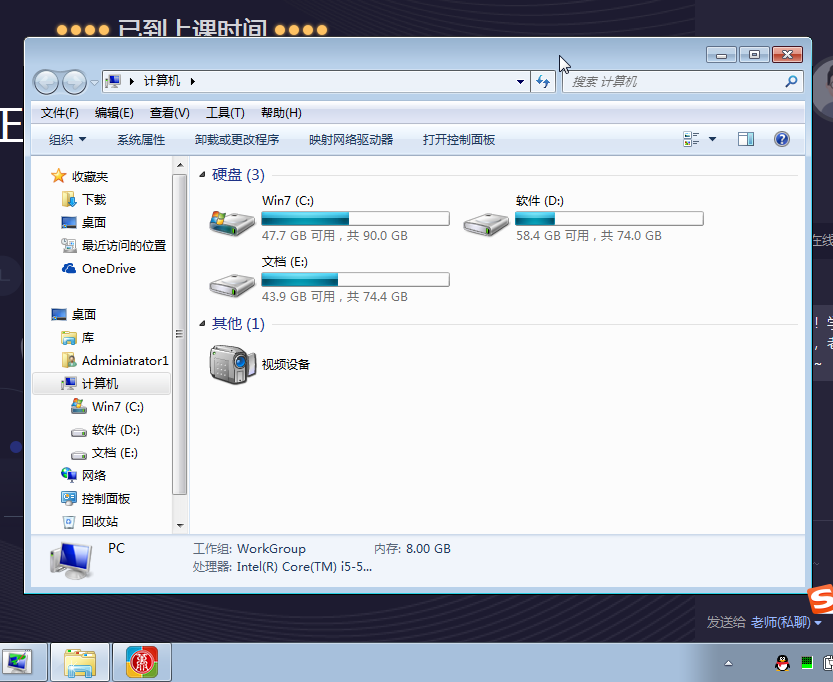Toggle the preview pane icon
Image resolution: width=833 pixels, height=682 pixels.
[x=746, y=139]
